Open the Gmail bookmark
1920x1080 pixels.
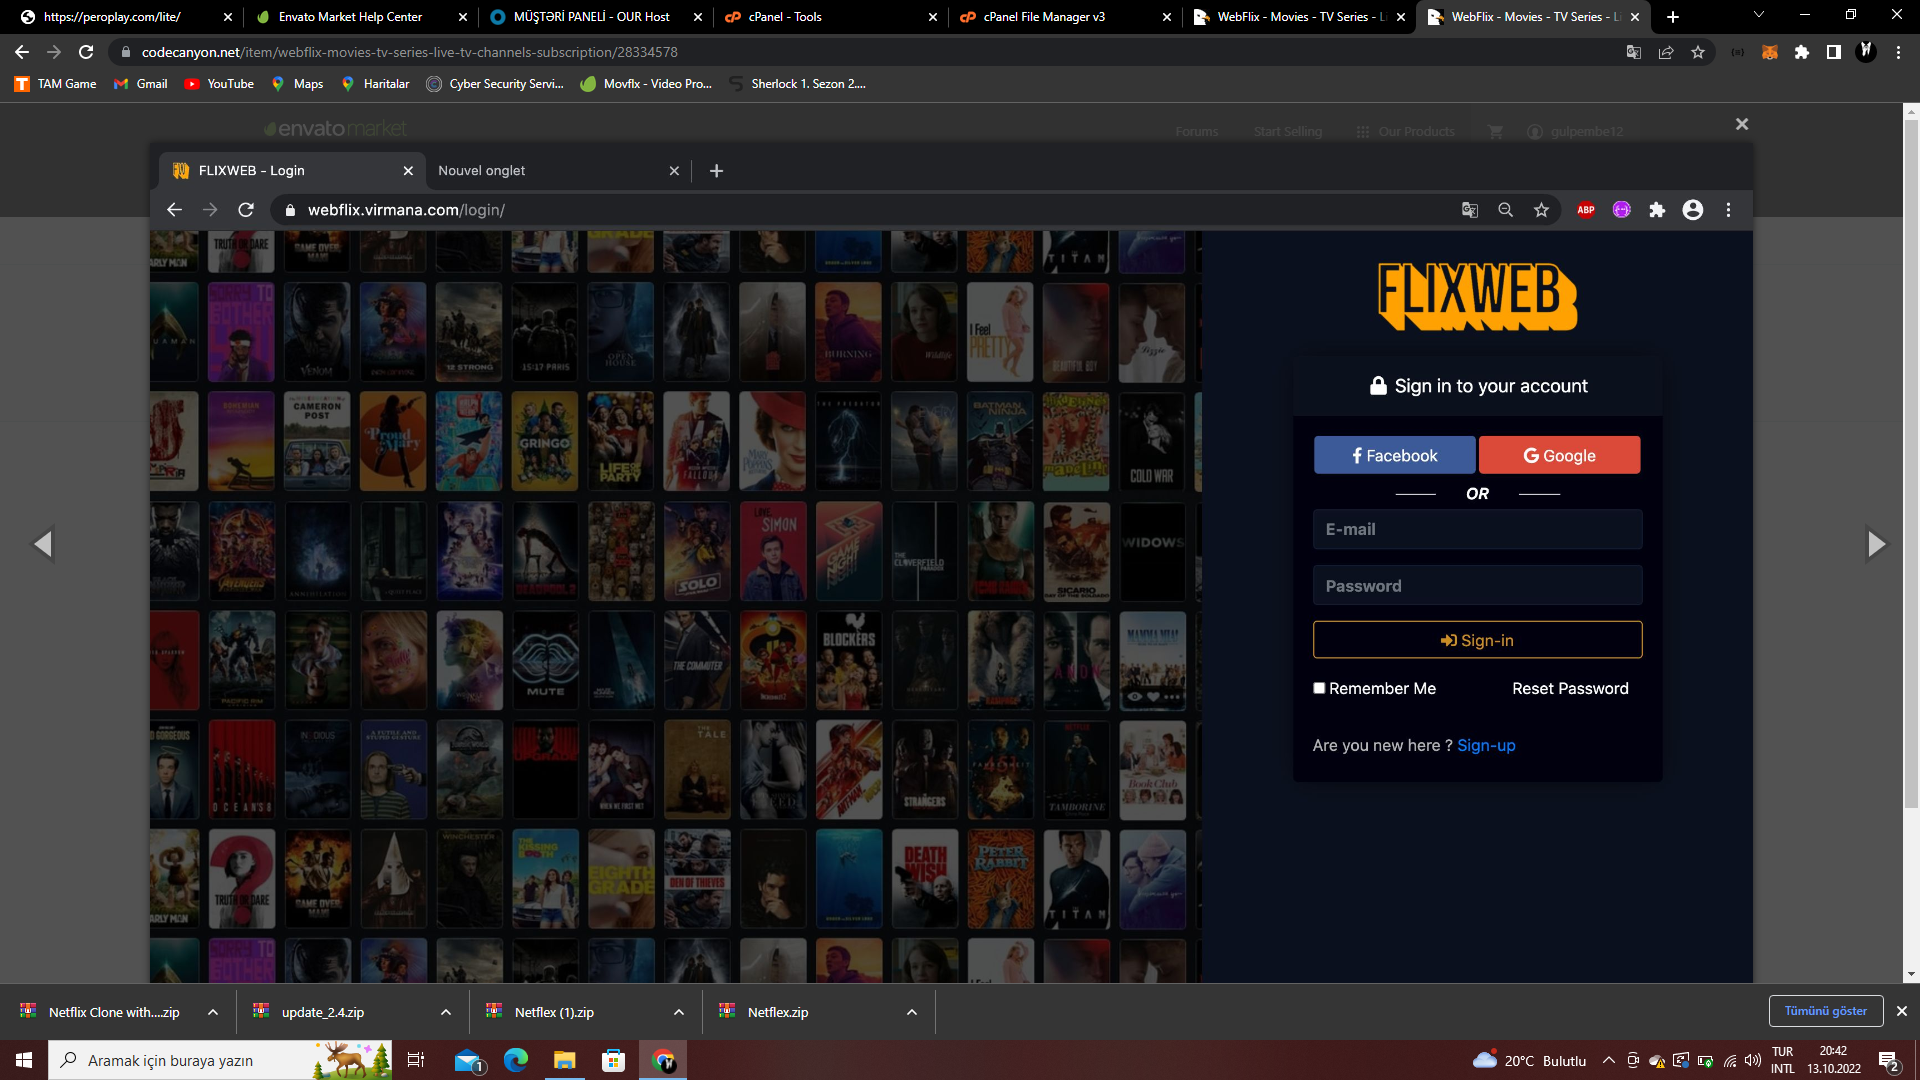coord(141,84)
